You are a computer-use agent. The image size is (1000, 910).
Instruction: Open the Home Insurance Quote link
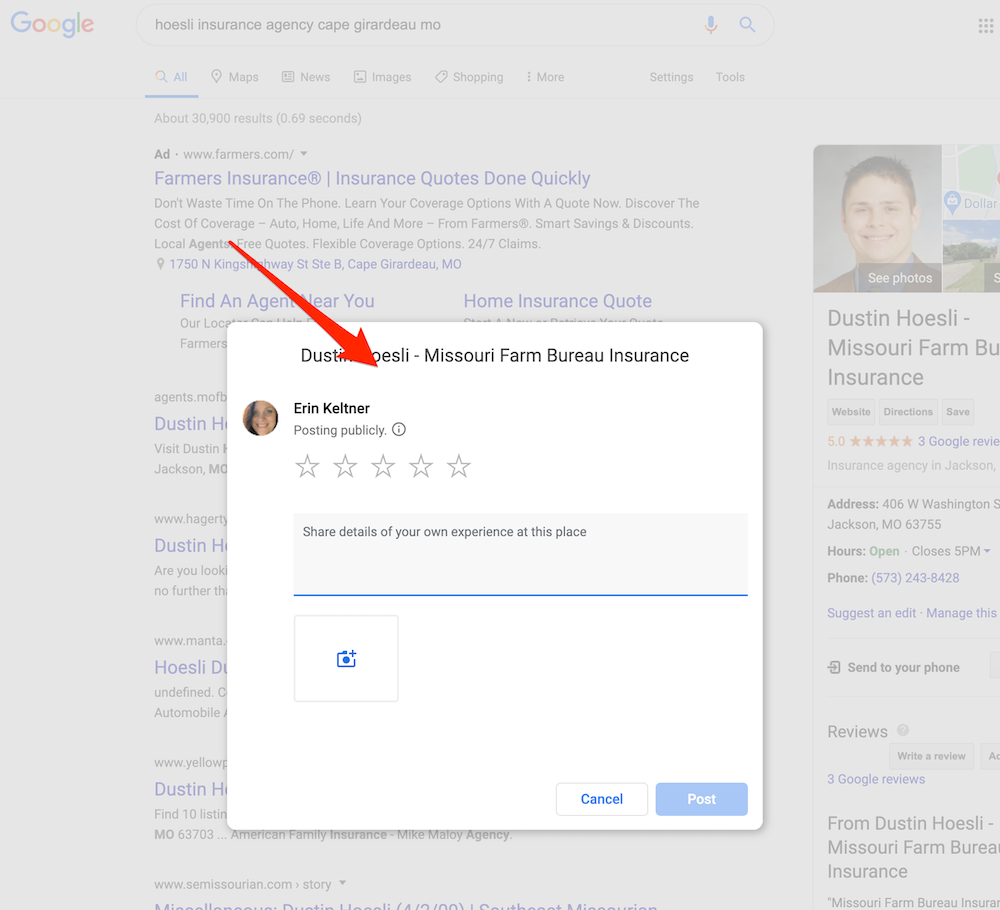[x=557, y=301]
